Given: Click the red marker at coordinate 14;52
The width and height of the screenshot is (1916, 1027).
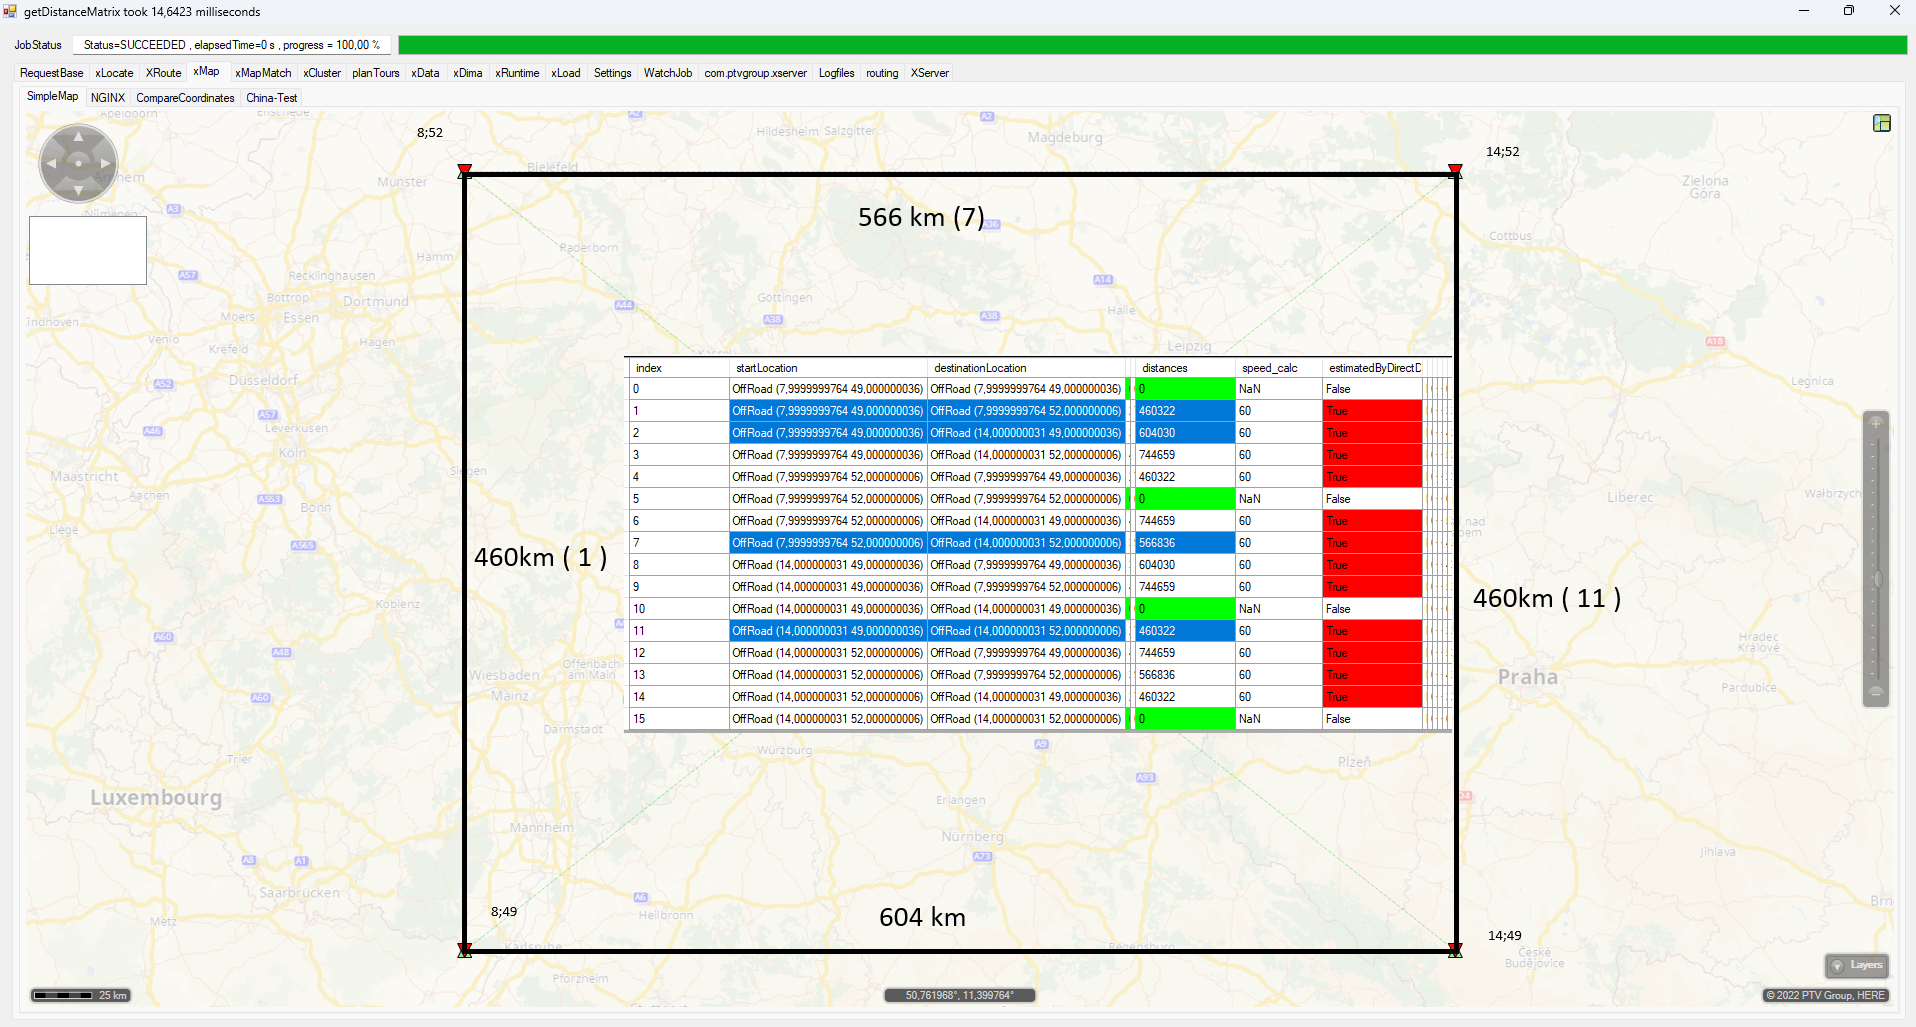Looking at the screenshot, I should point(1455,171).
